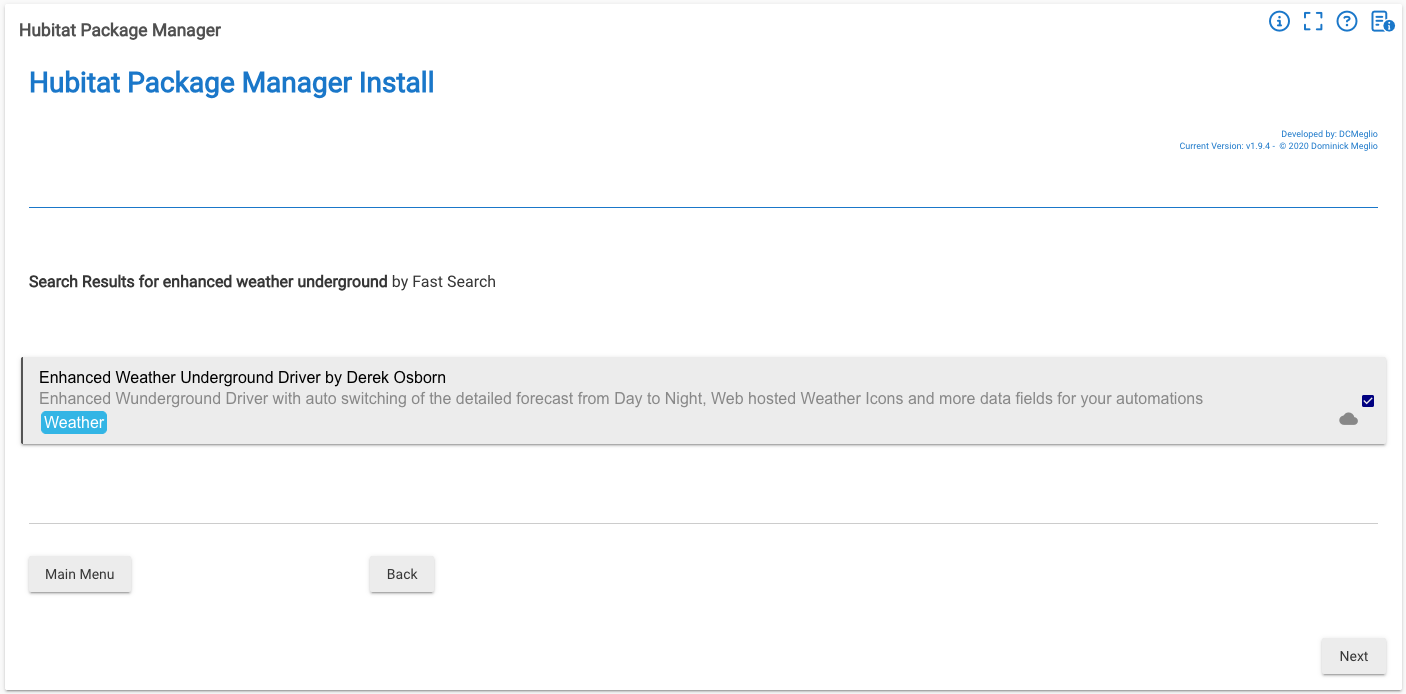1406x694 pixels.
Task: Click the Hubitat Package Manager Install heading
Action: [x=232, y=82]
